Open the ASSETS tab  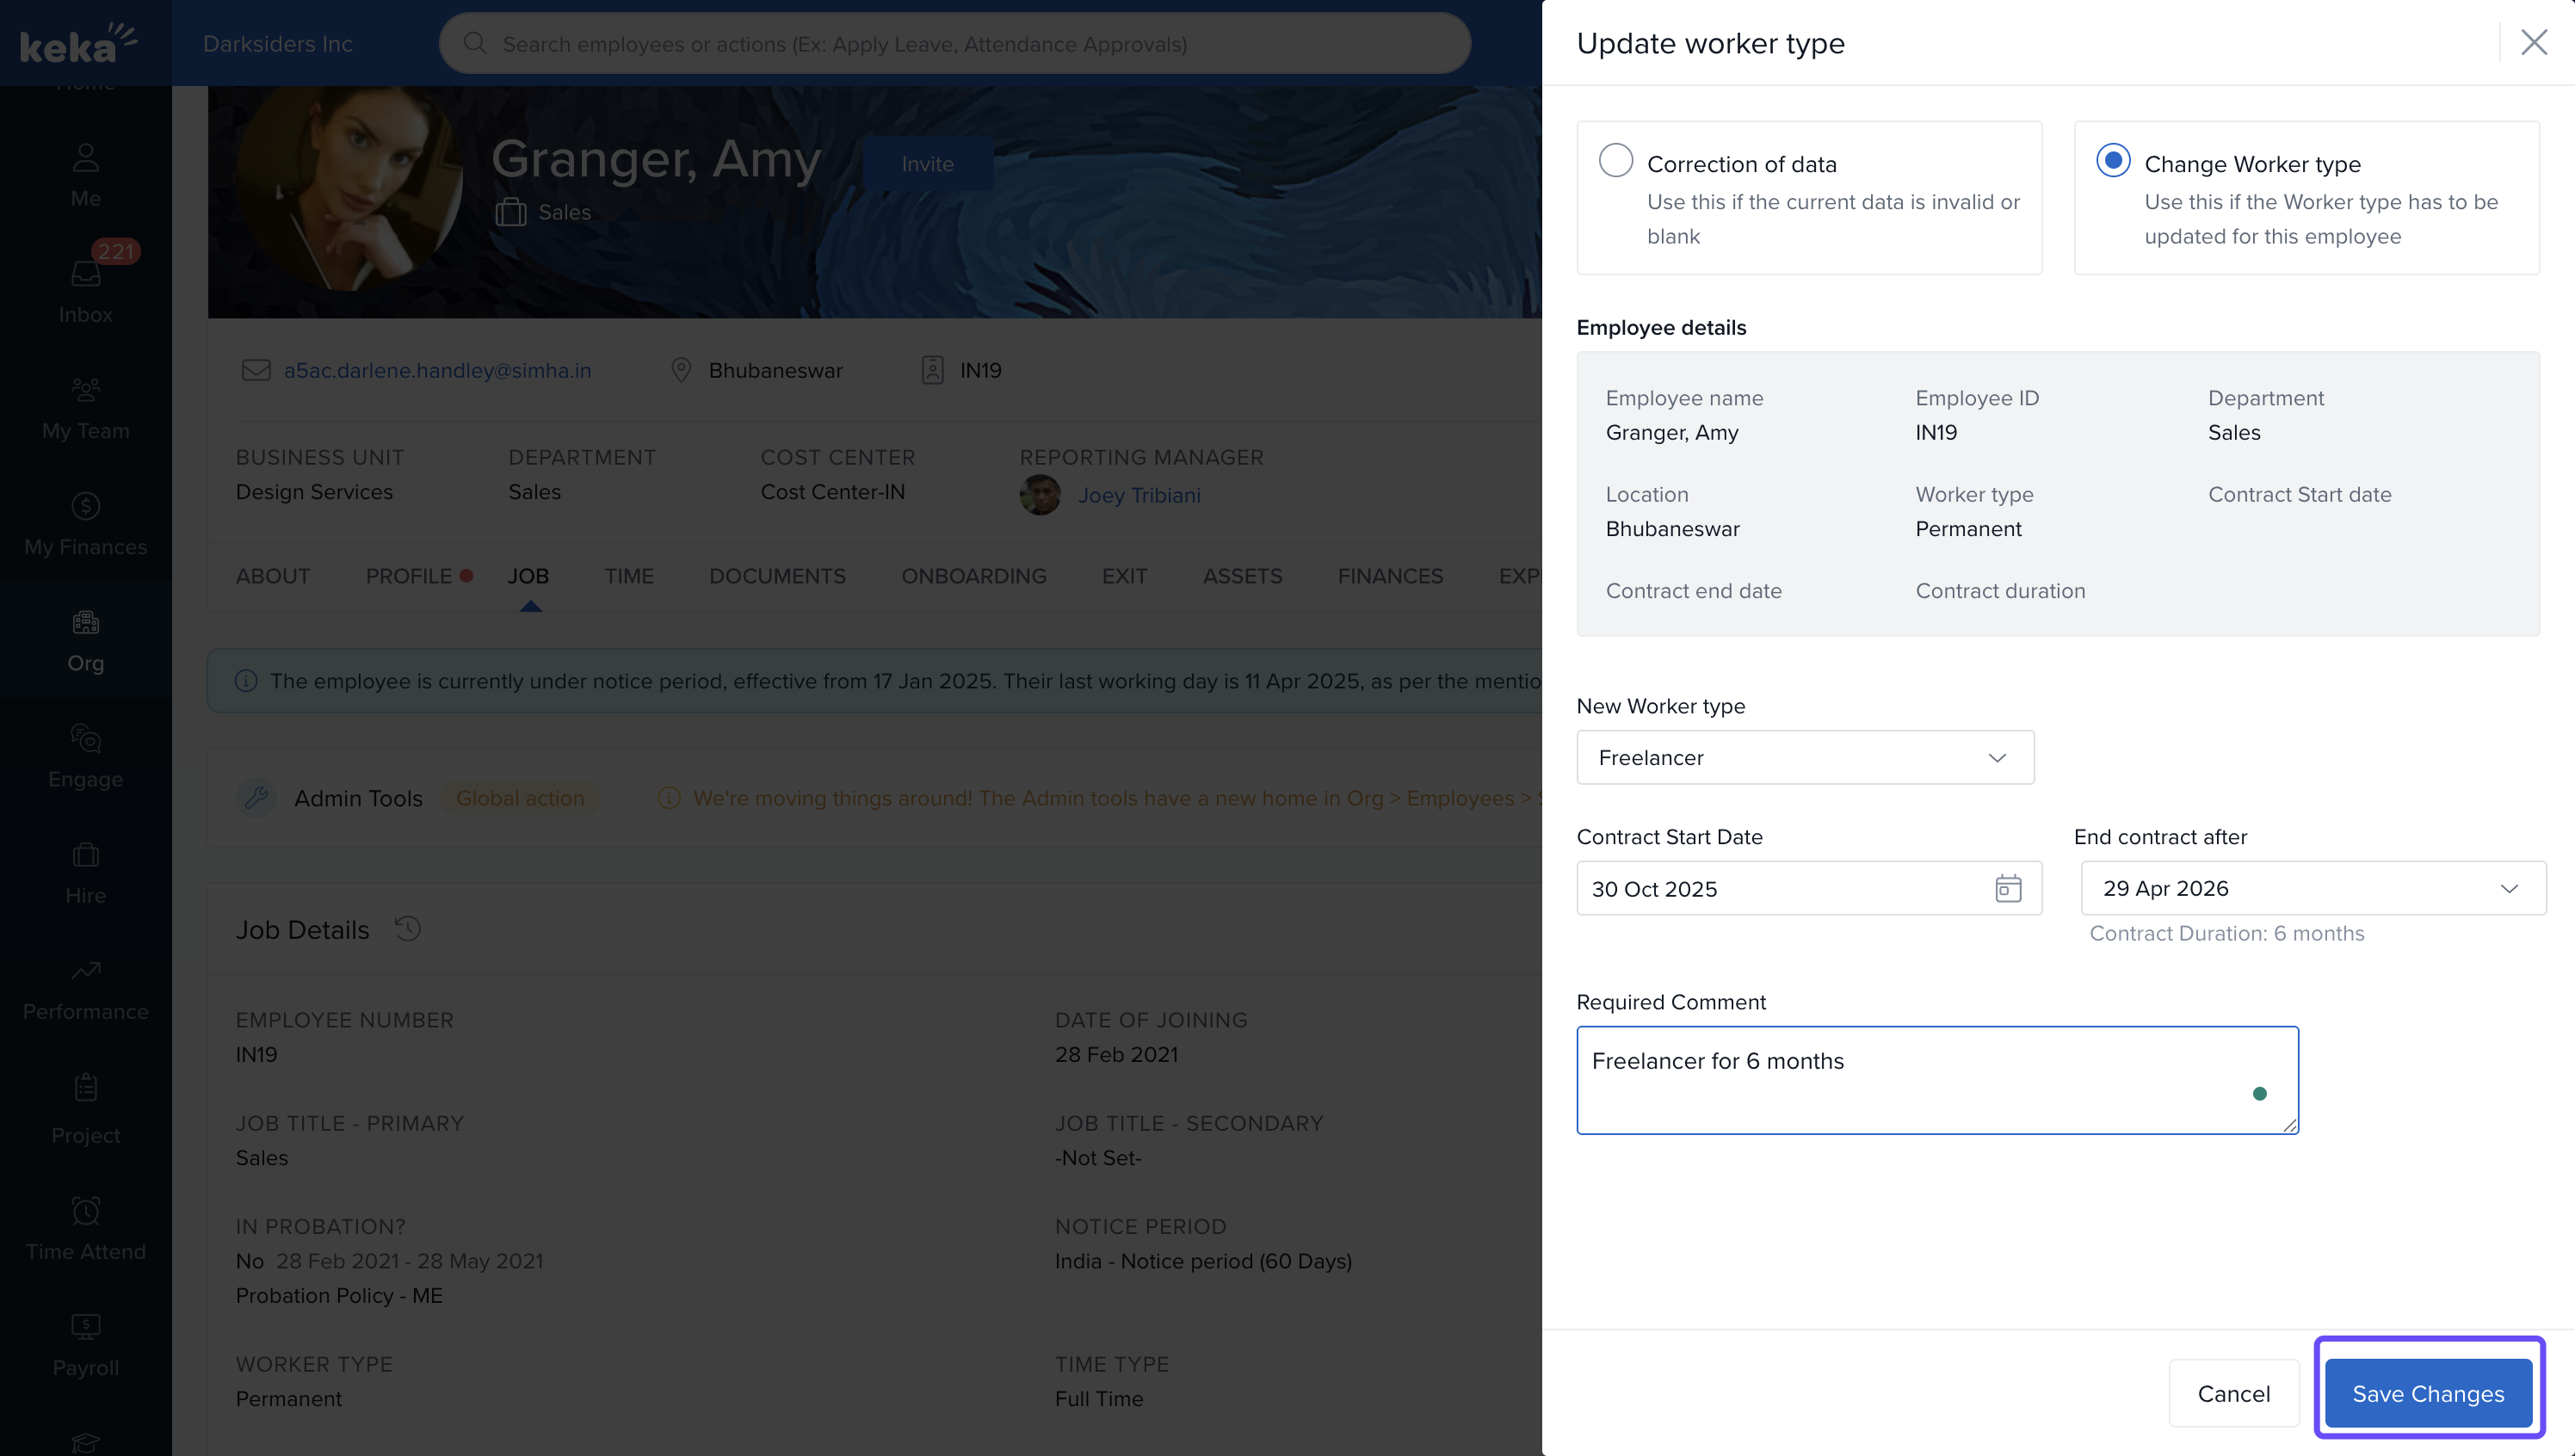(x=1241, y=576)
